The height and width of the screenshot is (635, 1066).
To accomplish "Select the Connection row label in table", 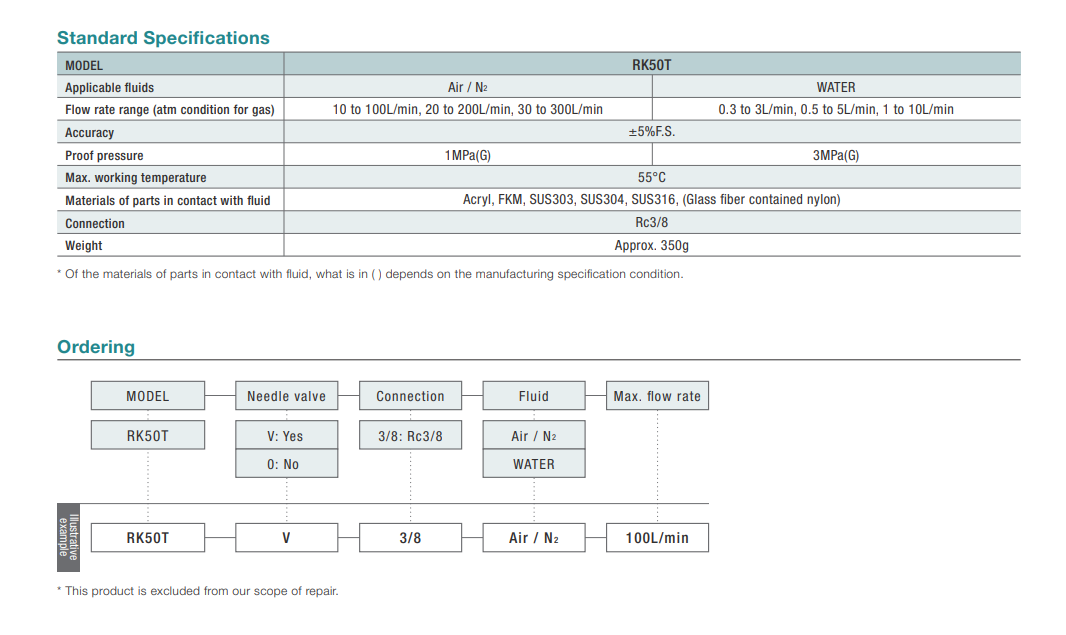I will point(95,224).
